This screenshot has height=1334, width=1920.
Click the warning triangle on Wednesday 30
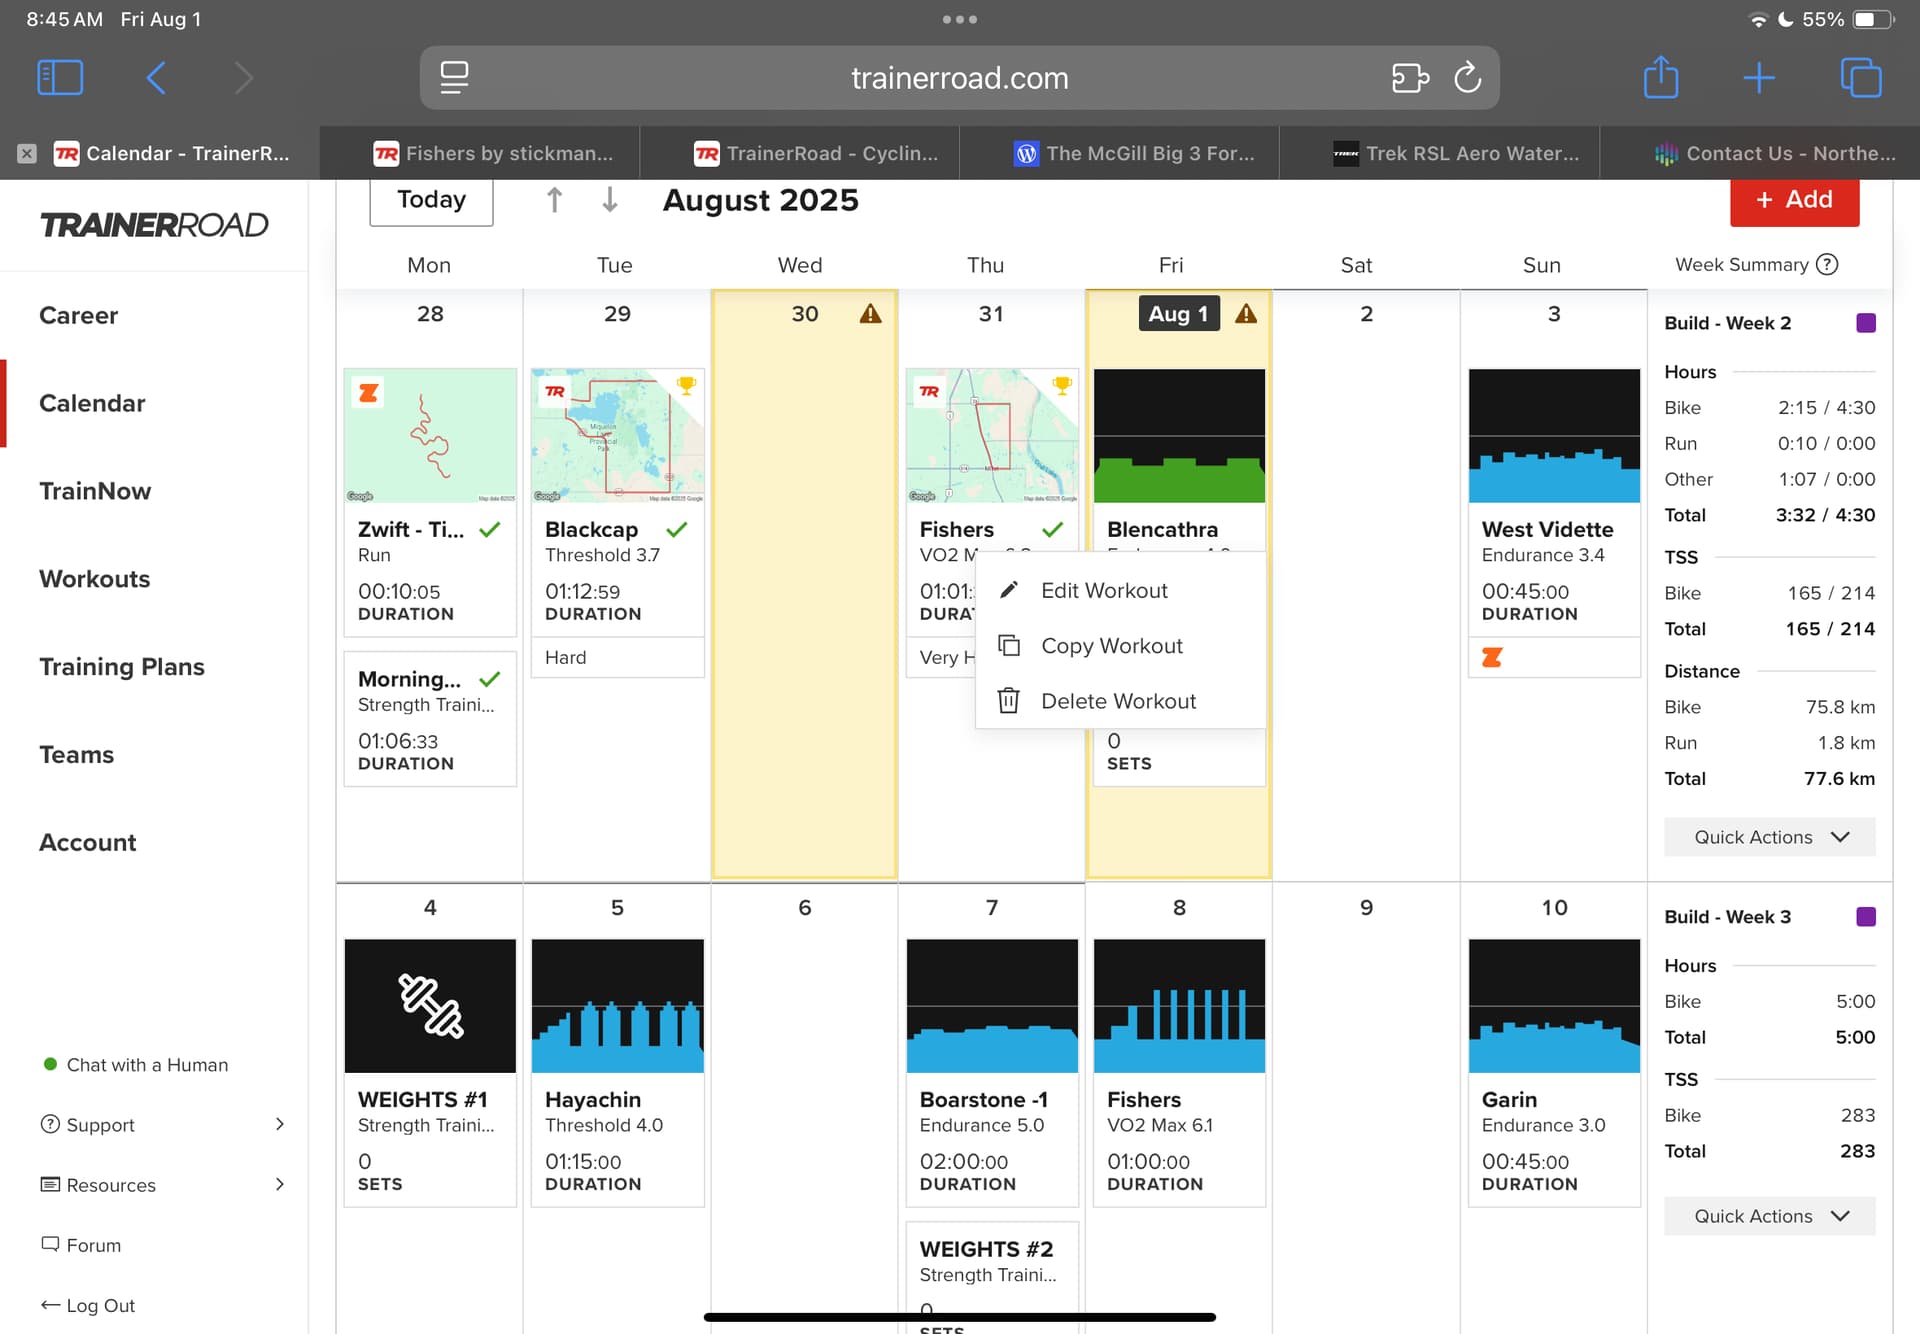870,314
